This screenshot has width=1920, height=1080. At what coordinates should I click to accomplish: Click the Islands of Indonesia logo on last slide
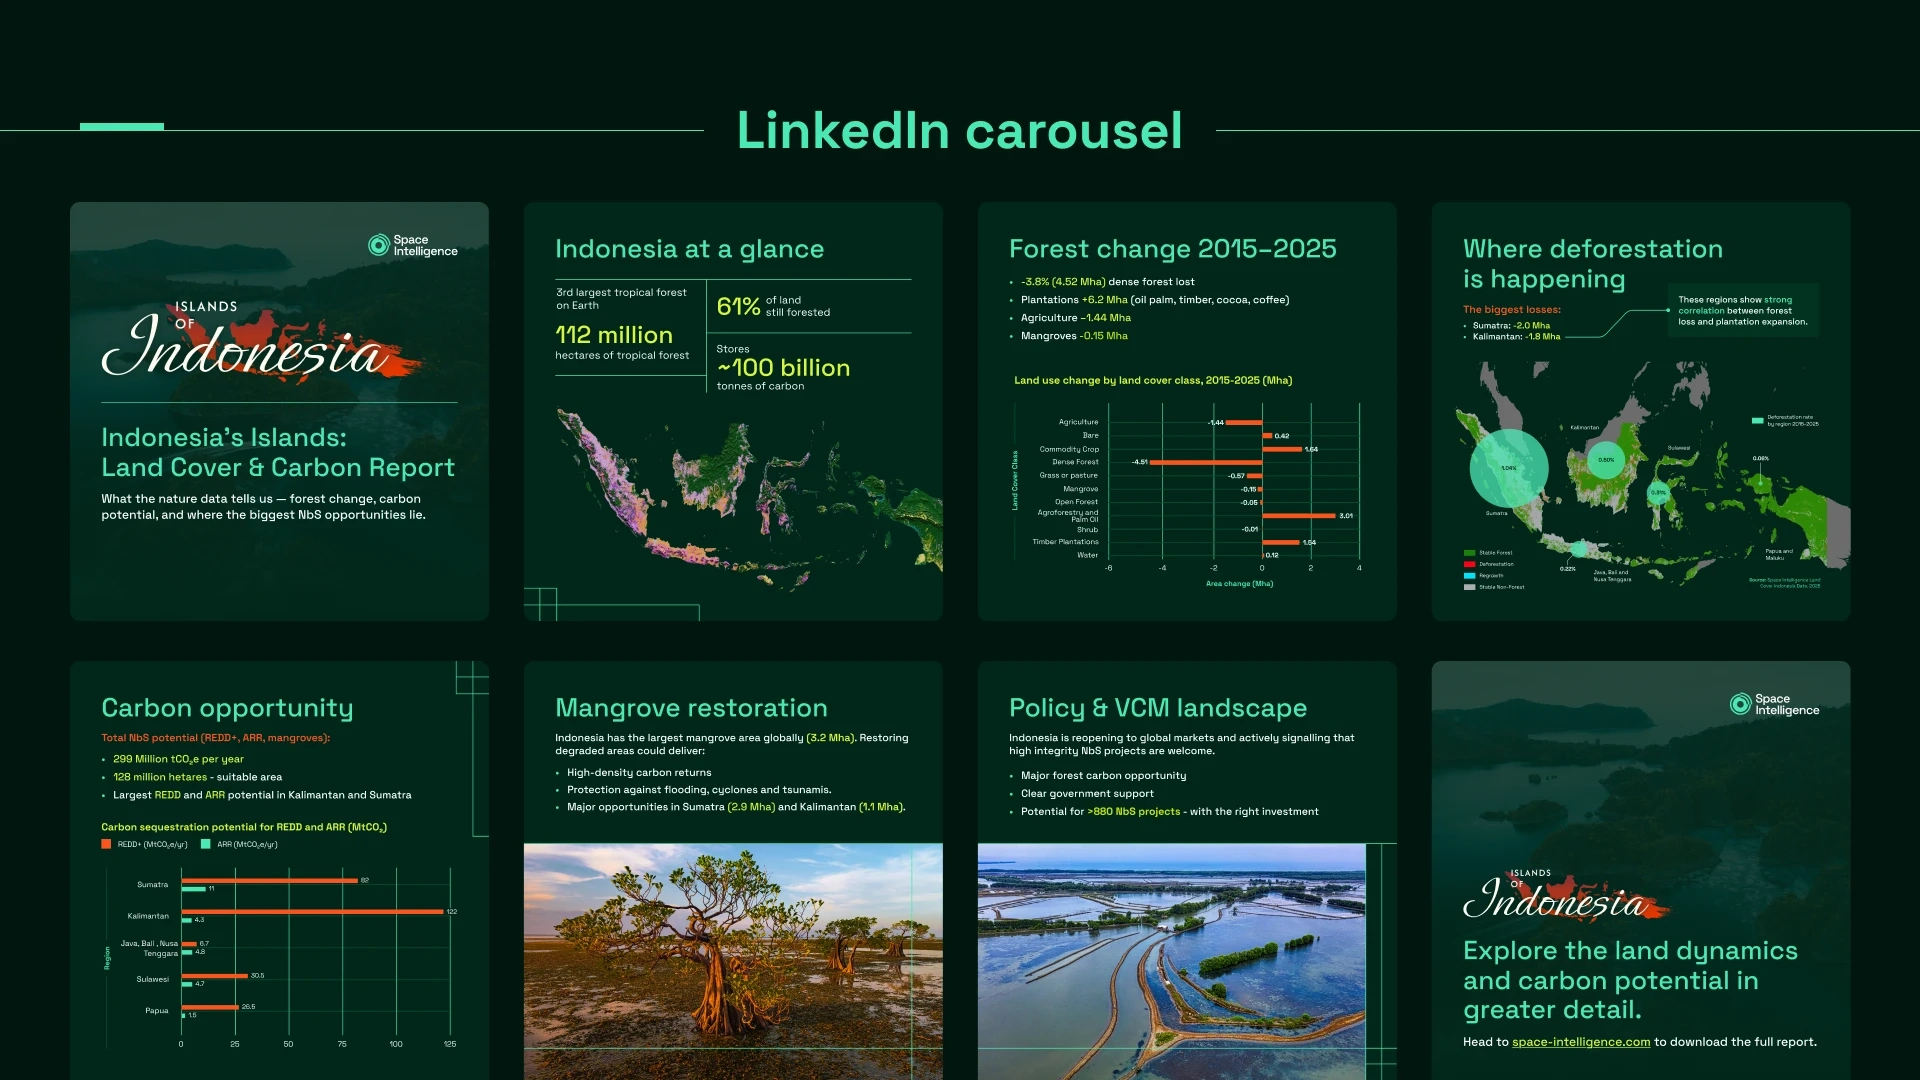1561,896
